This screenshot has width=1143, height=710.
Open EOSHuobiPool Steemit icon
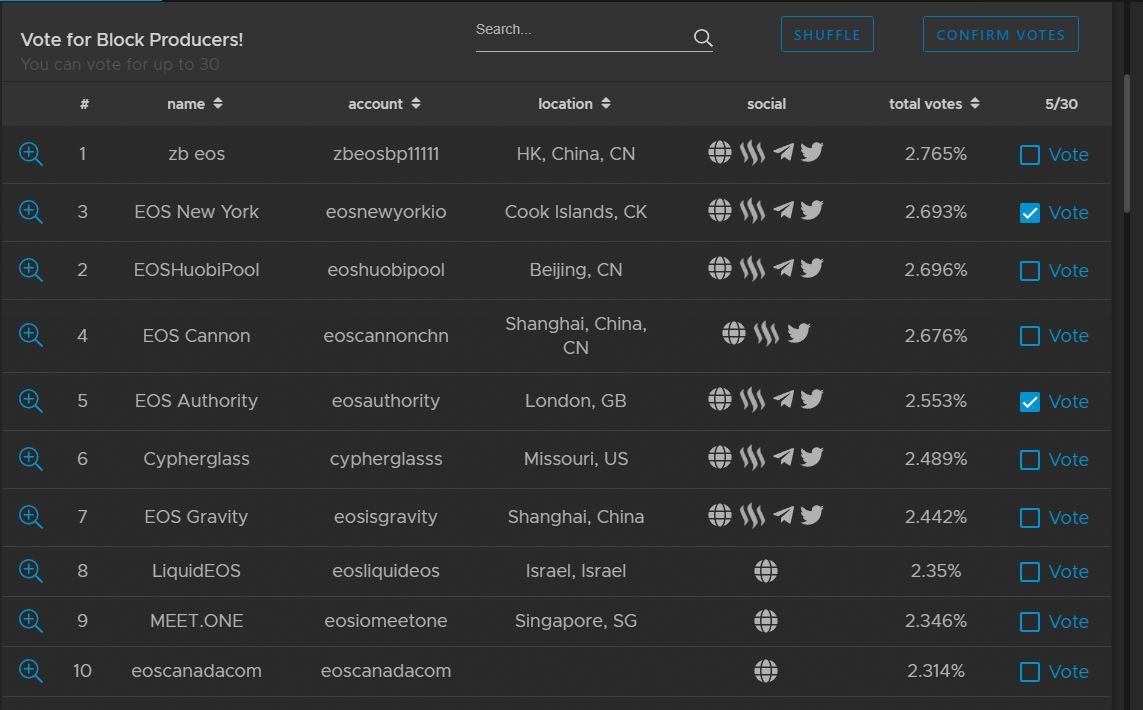pos(752,268)
